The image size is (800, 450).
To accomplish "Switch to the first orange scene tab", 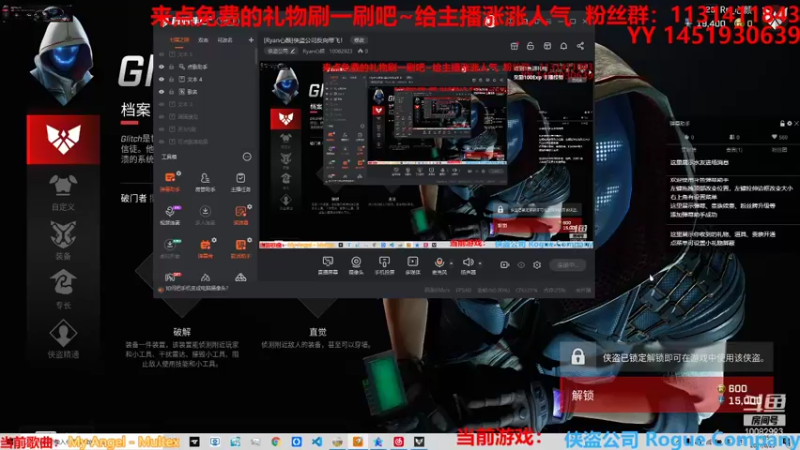I will (x=179, y=40).
